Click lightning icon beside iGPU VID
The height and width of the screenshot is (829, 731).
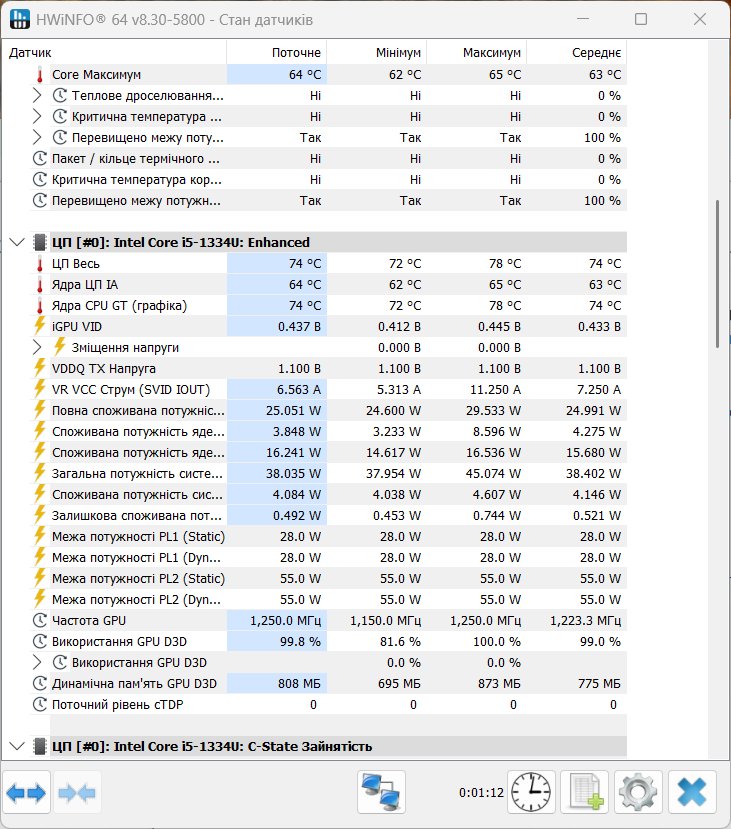[x=40, y=326]
